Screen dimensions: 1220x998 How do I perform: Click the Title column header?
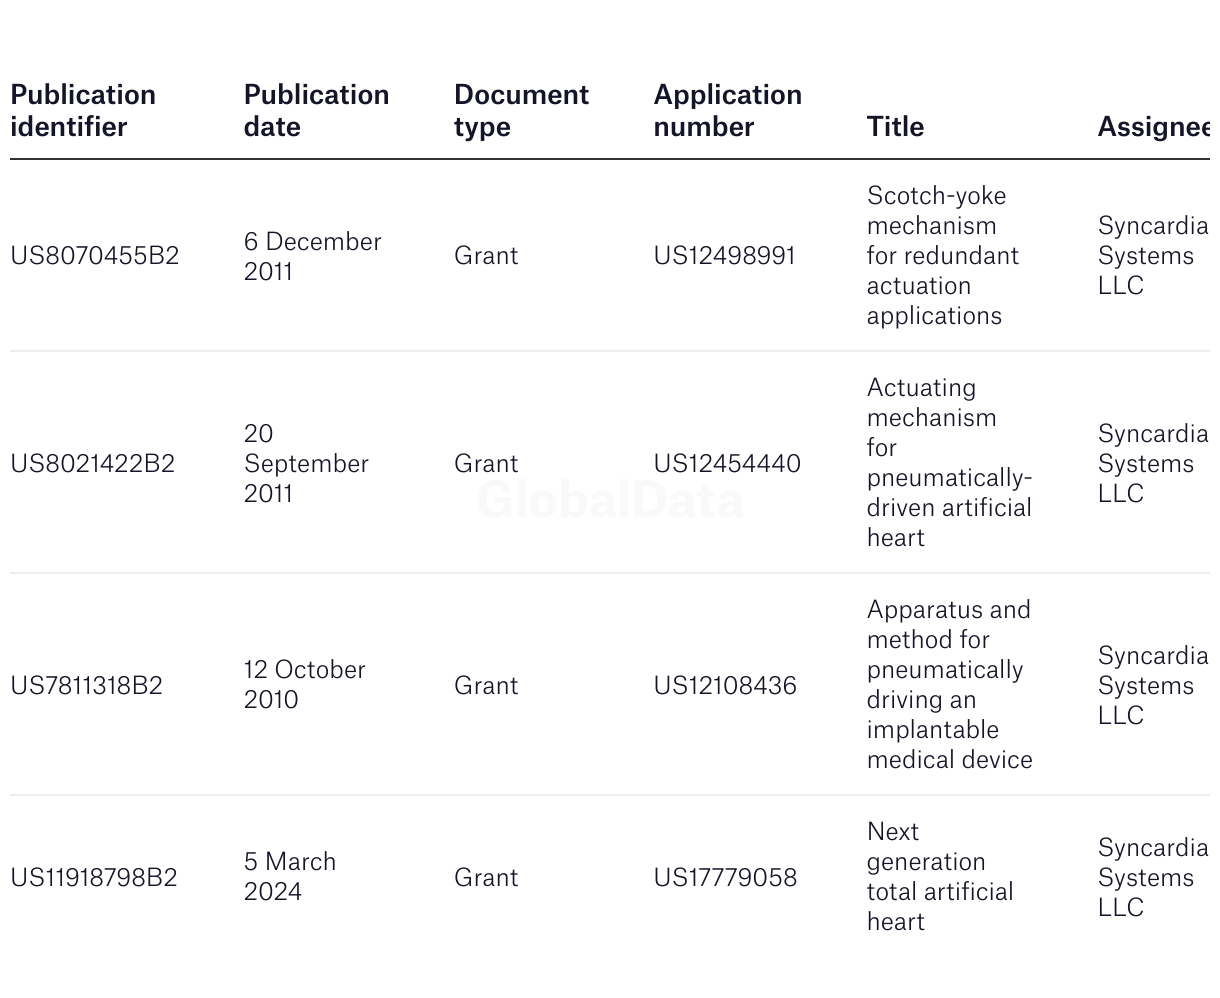click(895, 126)
